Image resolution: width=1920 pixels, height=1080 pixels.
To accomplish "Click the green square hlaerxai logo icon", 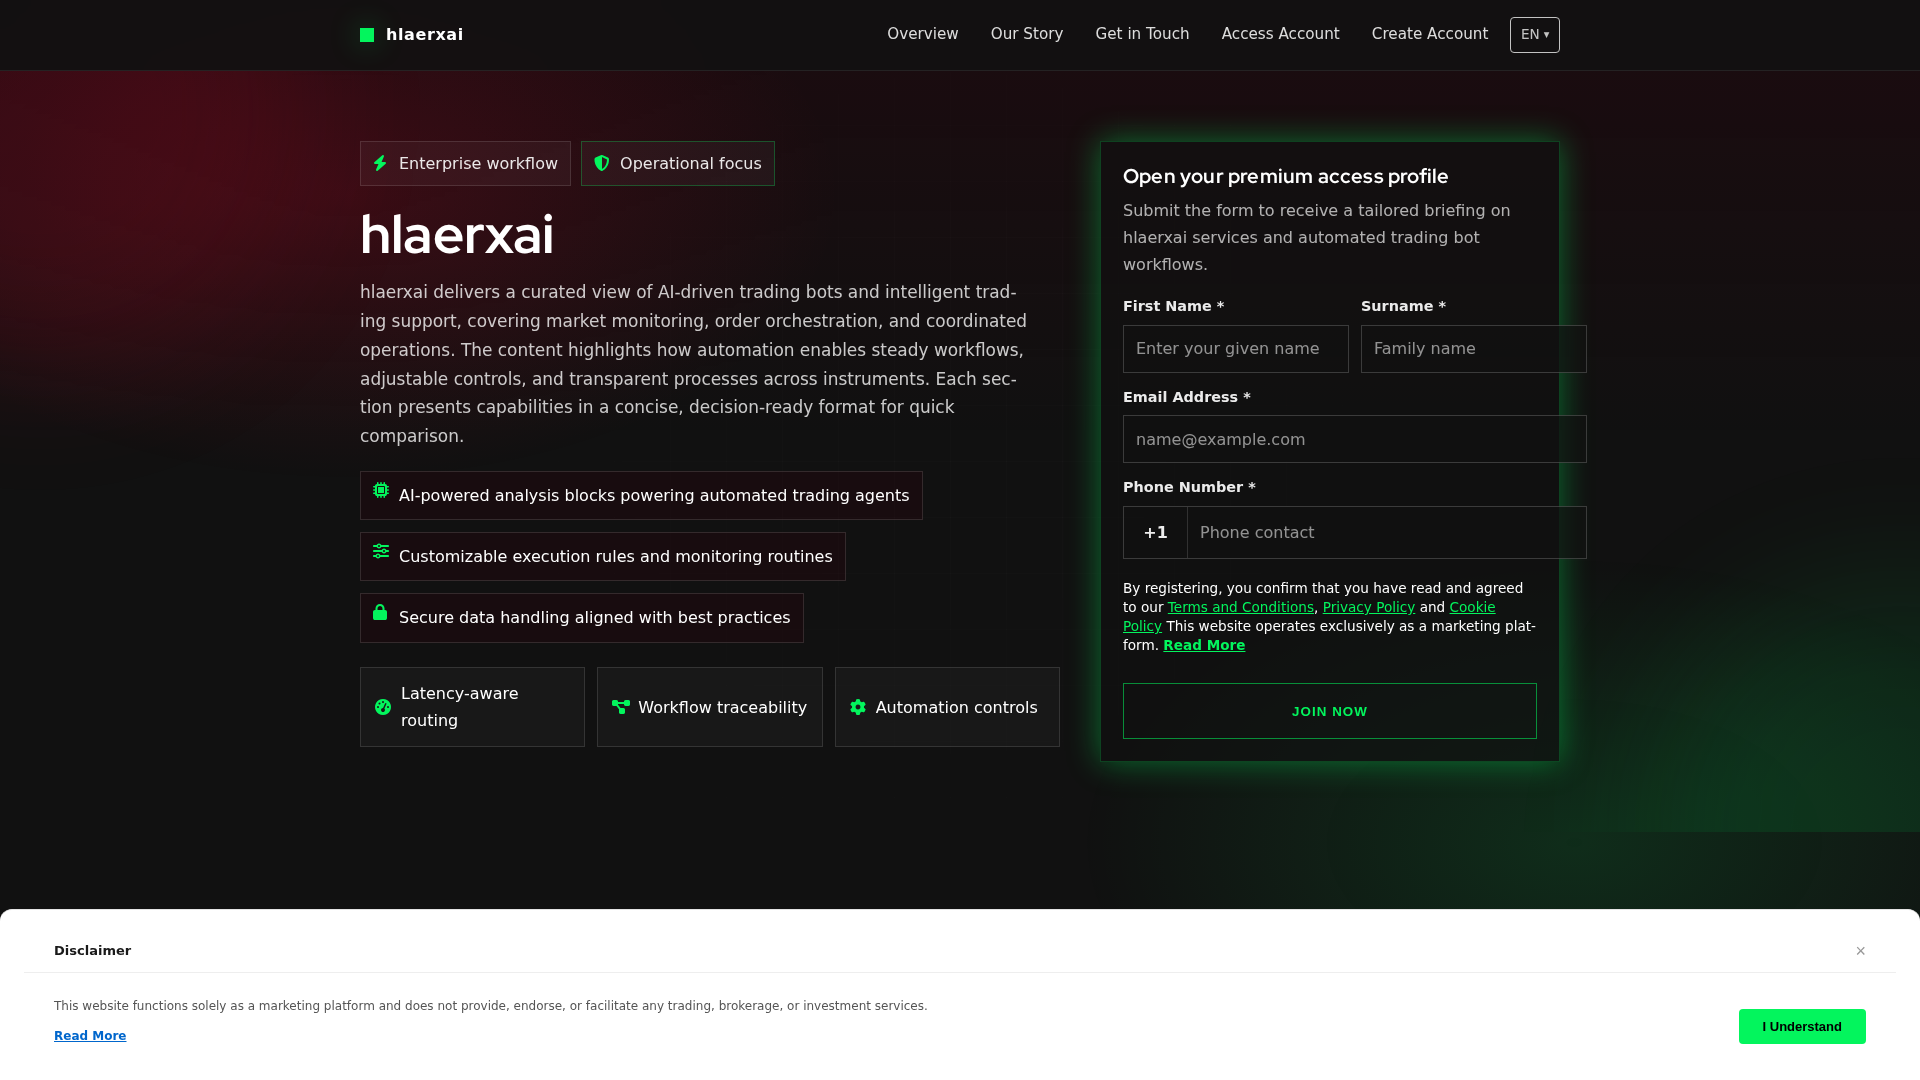I will pyautogui.click(x=367, y=35).
